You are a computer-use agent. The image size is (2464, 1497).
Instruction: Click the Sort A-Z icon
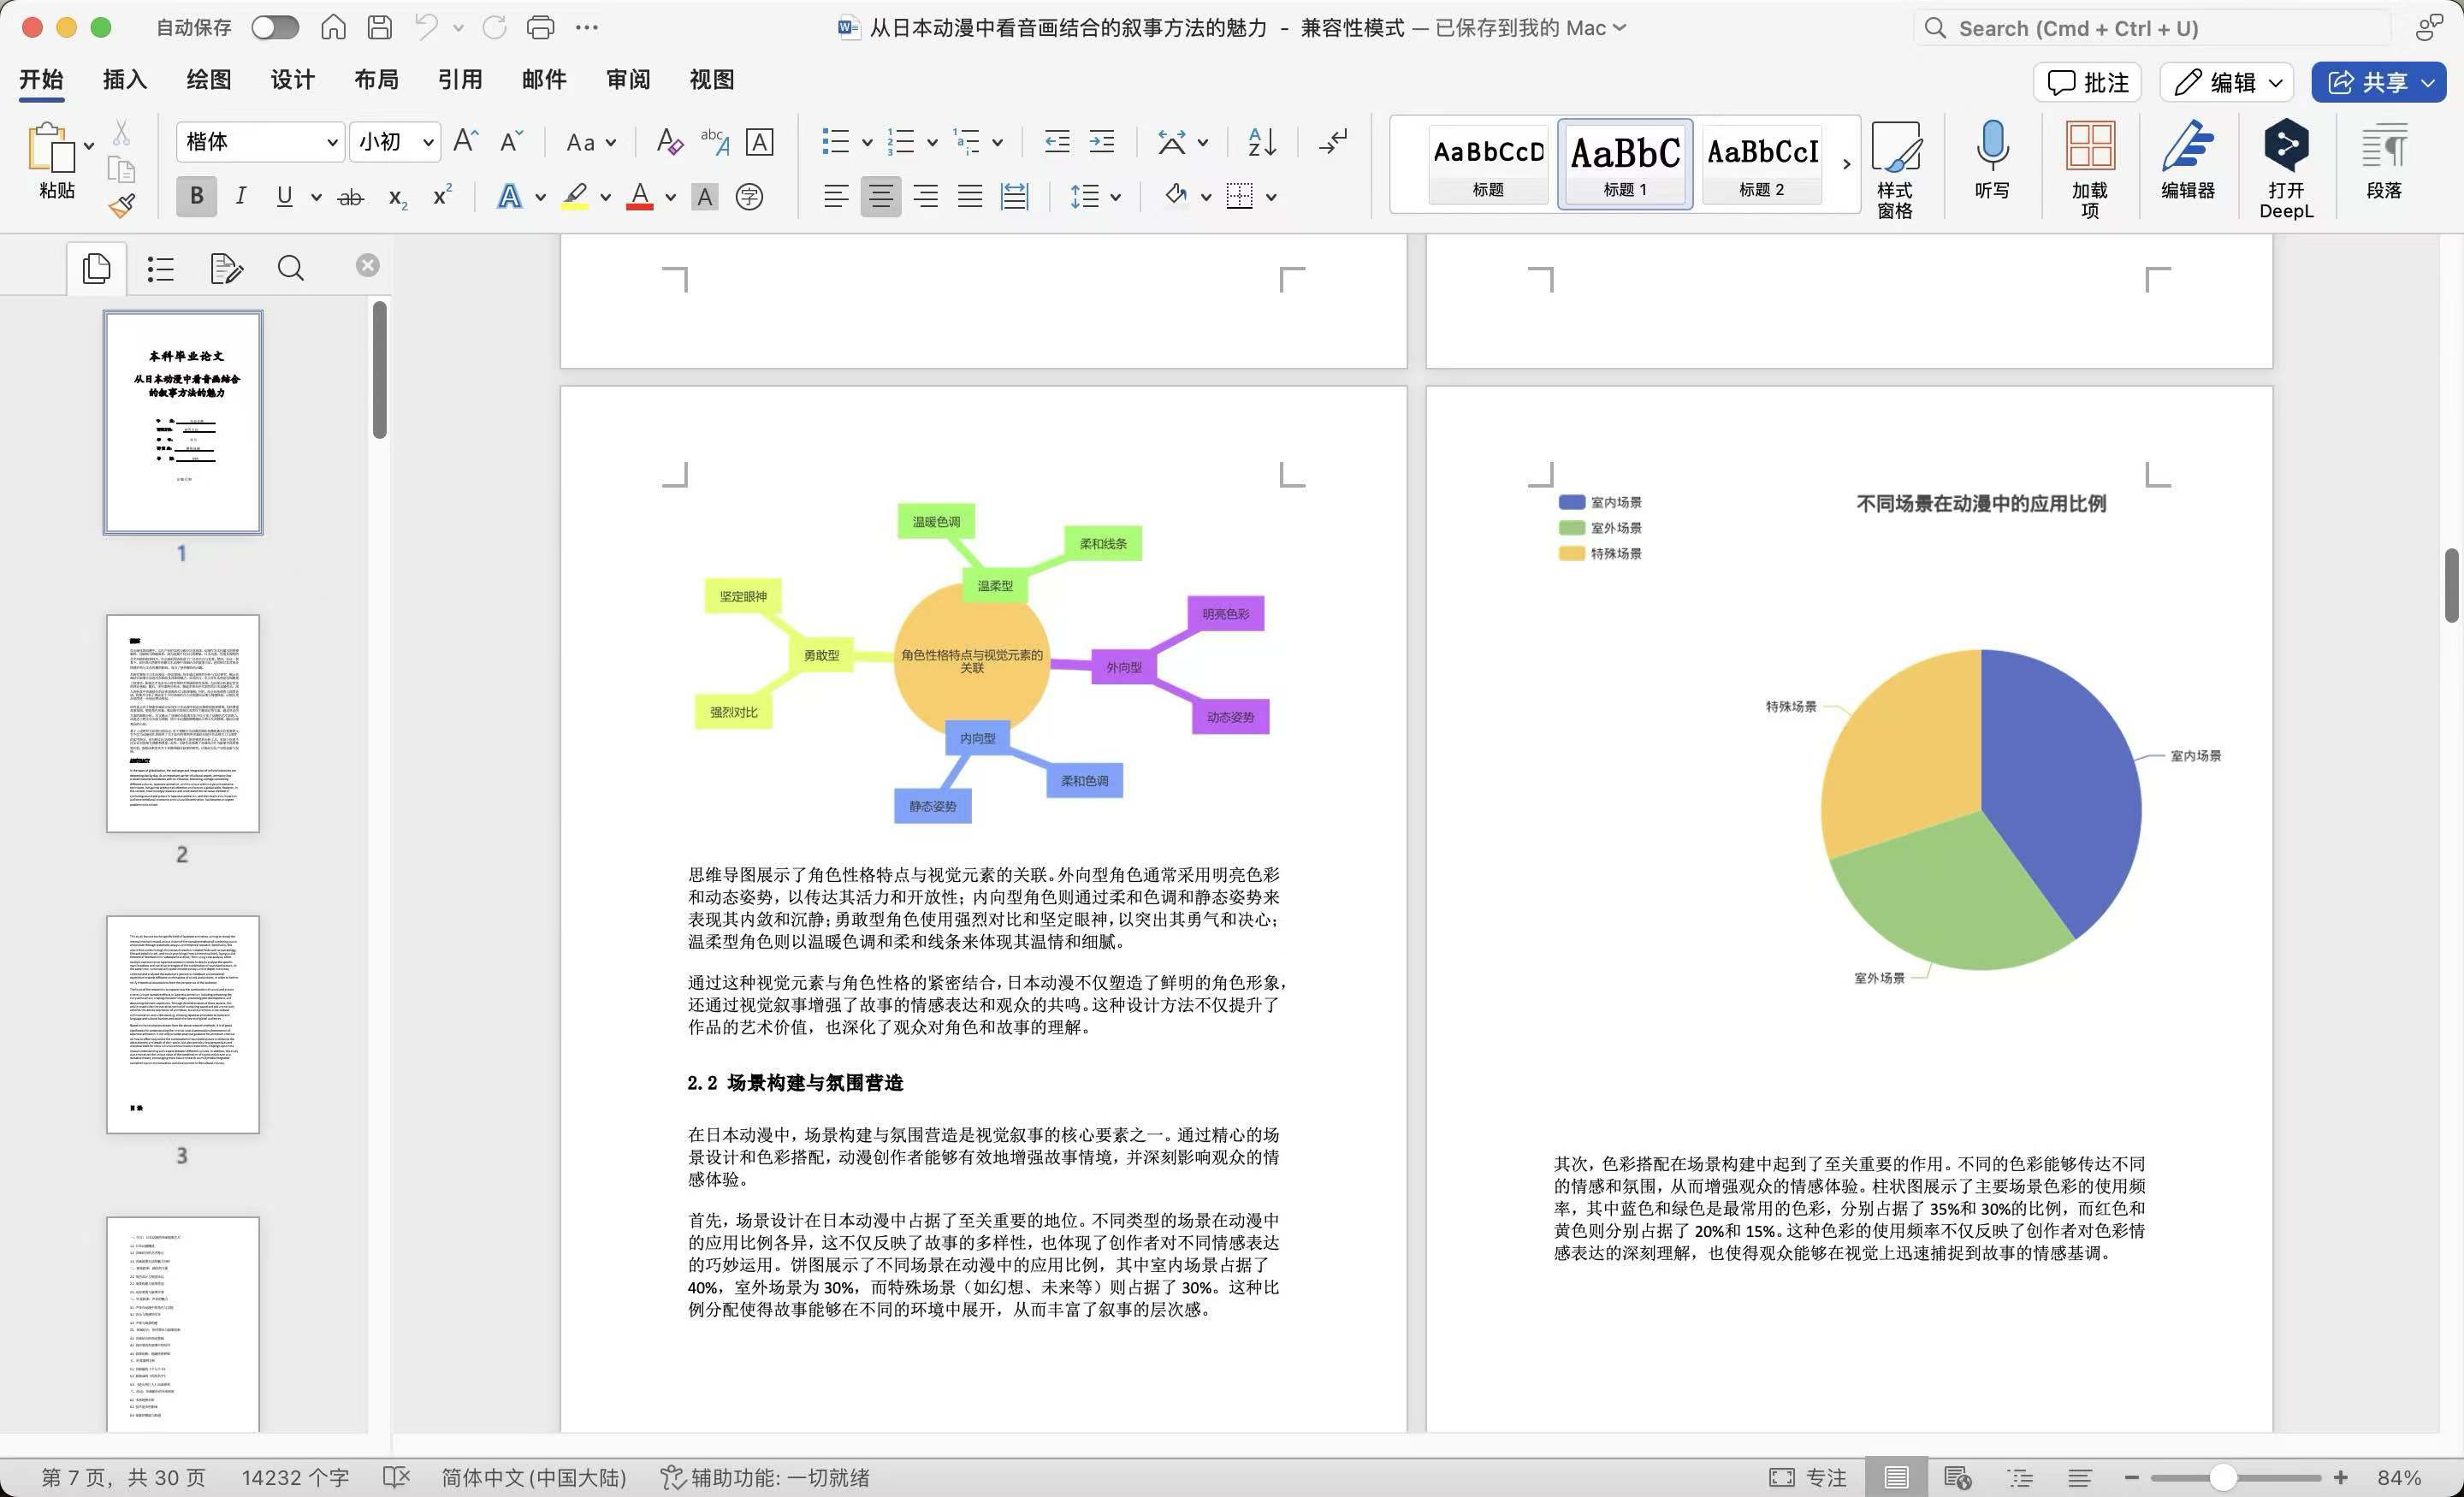tap(1261, 142)
